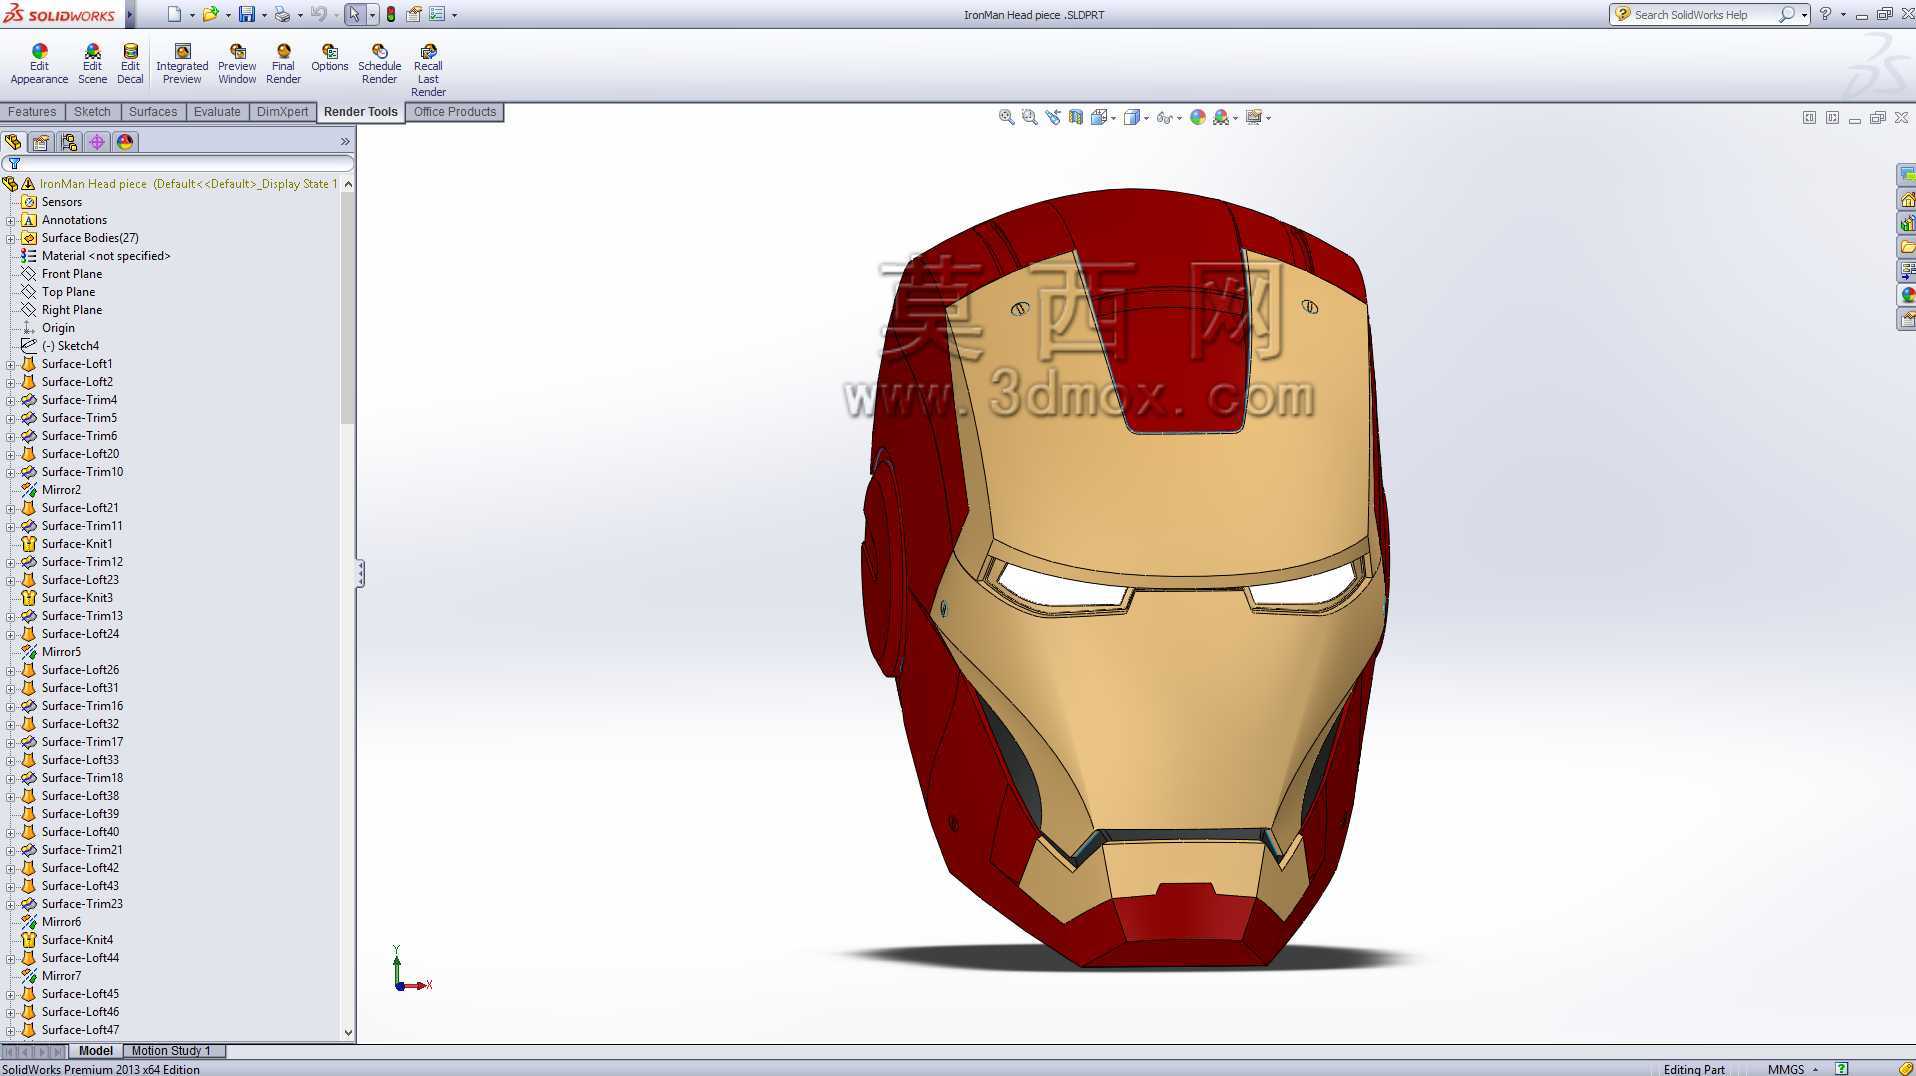The image size is (1916, 1076).
Task: Open the DisplayManager tab in the left panel
Action: [125, 142]
